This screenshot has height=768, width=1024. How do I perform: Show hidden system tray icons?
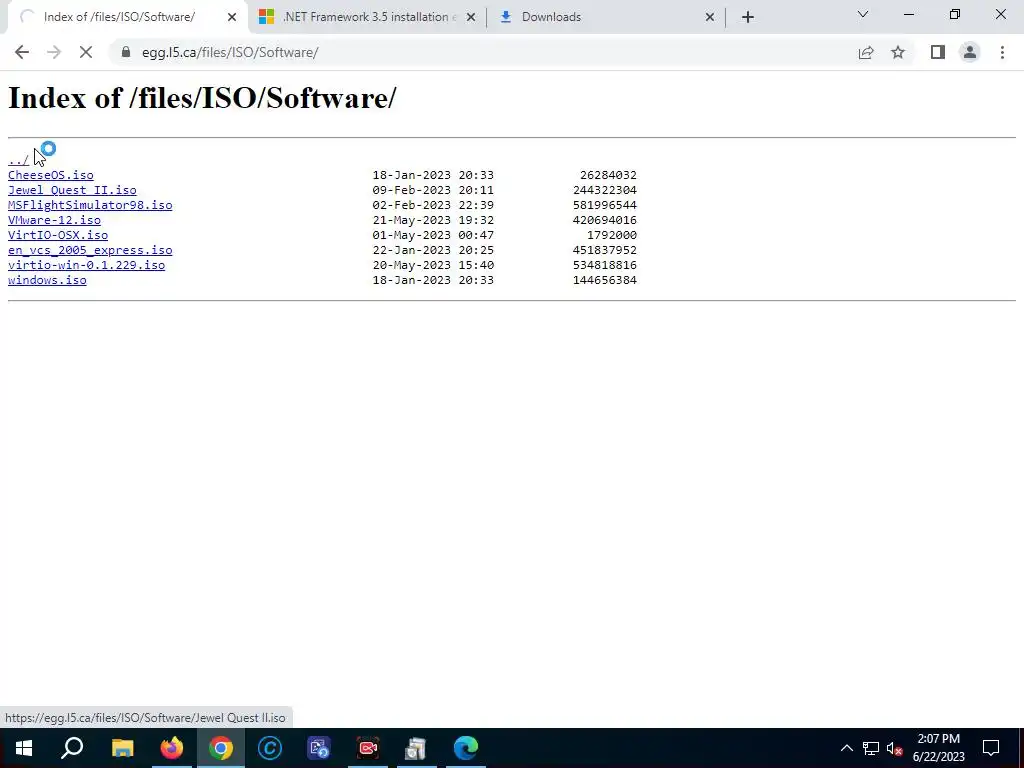[x=846, y=748]
